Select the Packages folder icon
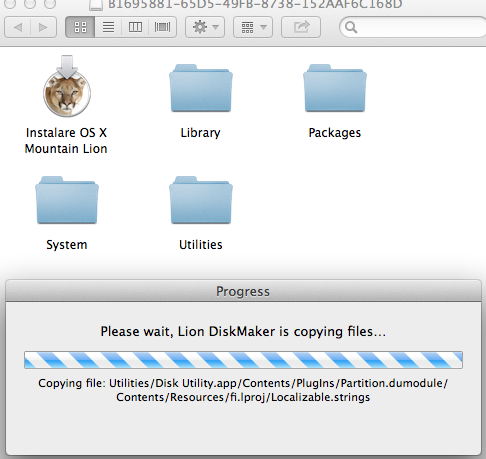 [335, 88]
